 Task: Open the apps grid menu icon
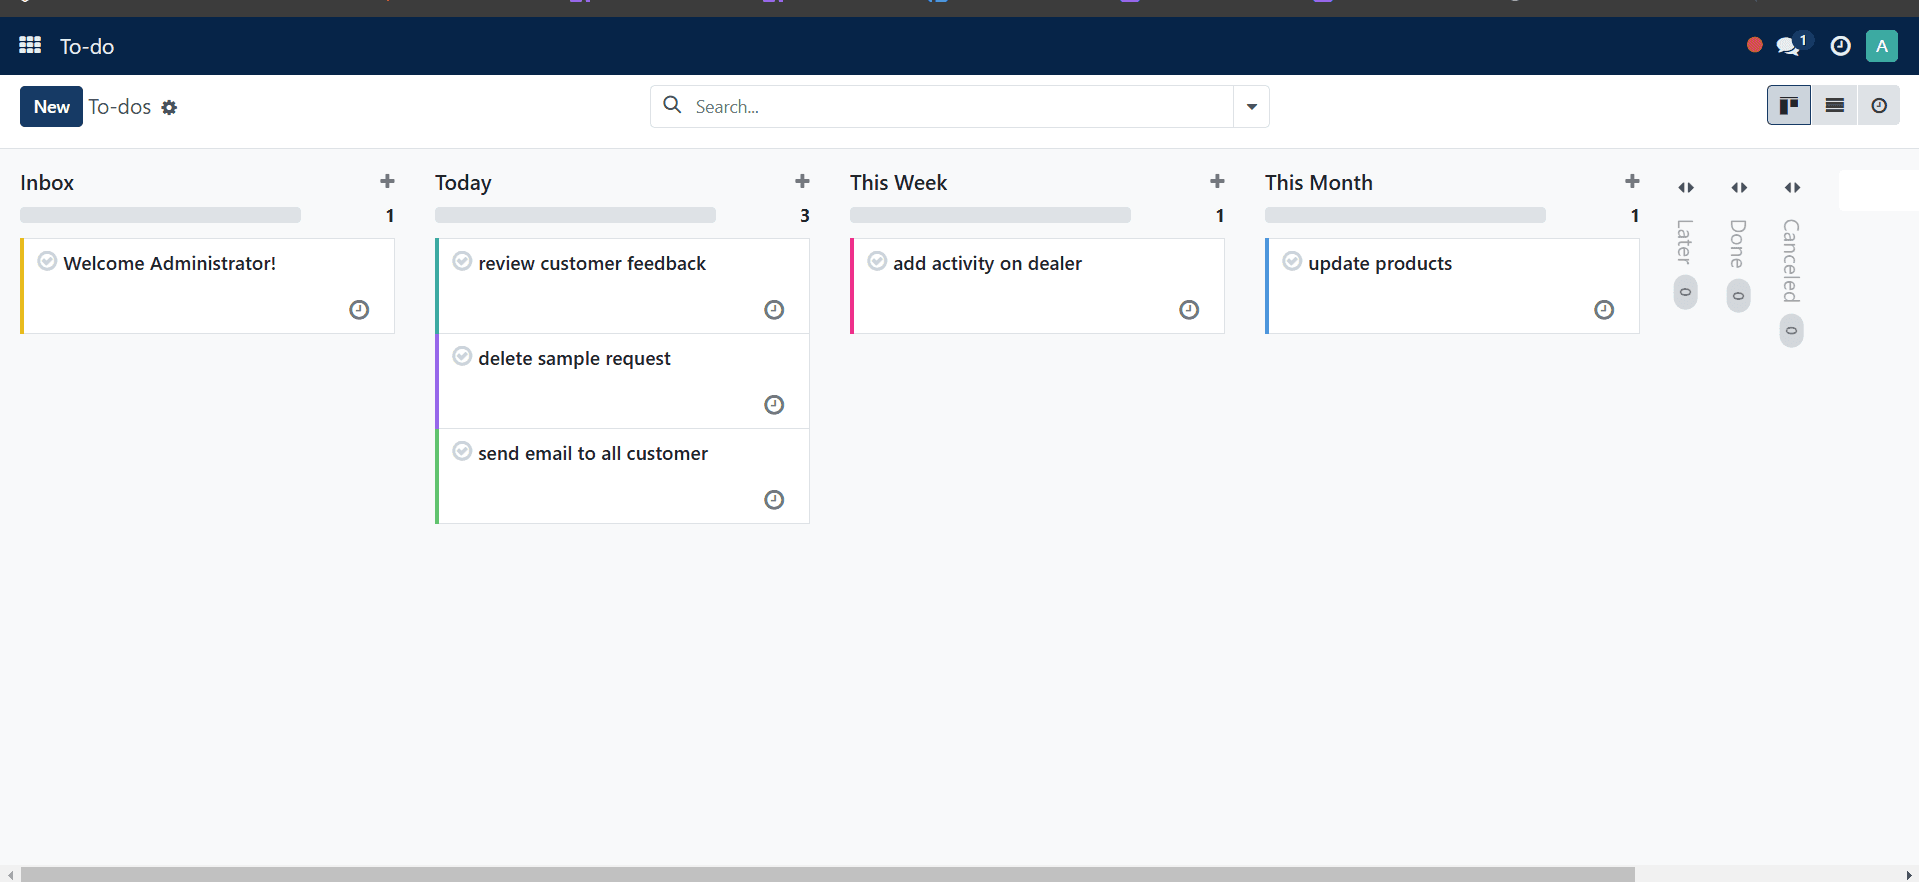coord(30,46)
